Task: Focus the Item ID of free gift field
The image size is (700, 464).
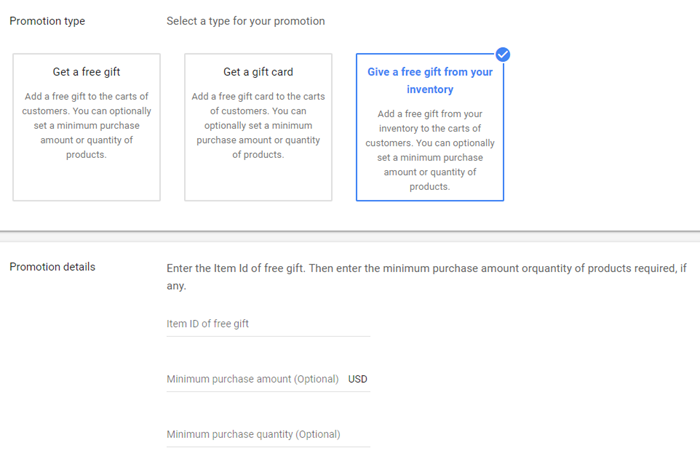Action: coord(267,324)
